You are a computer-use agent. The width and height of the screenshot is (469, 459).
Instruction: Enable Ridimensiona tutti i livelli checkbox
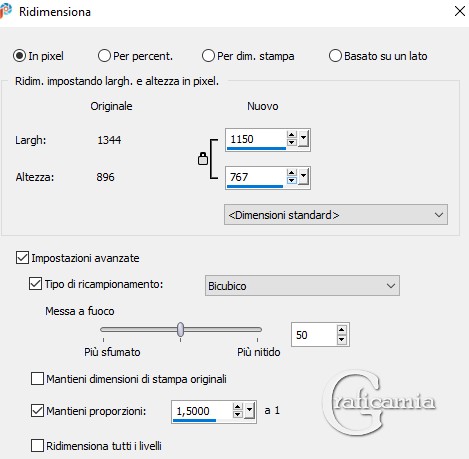click(x=37, y=446)
